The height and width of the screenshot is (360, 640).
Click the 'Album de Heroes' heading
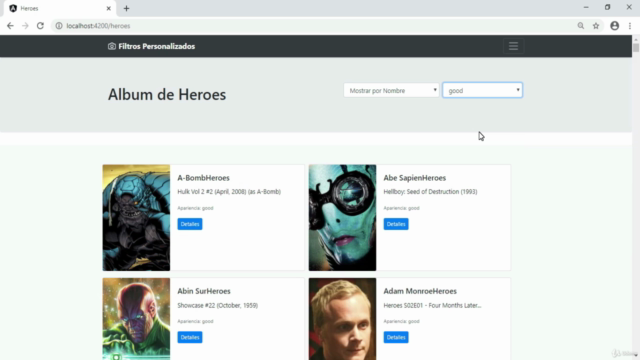pyautogui.click(x=167, y=95)
